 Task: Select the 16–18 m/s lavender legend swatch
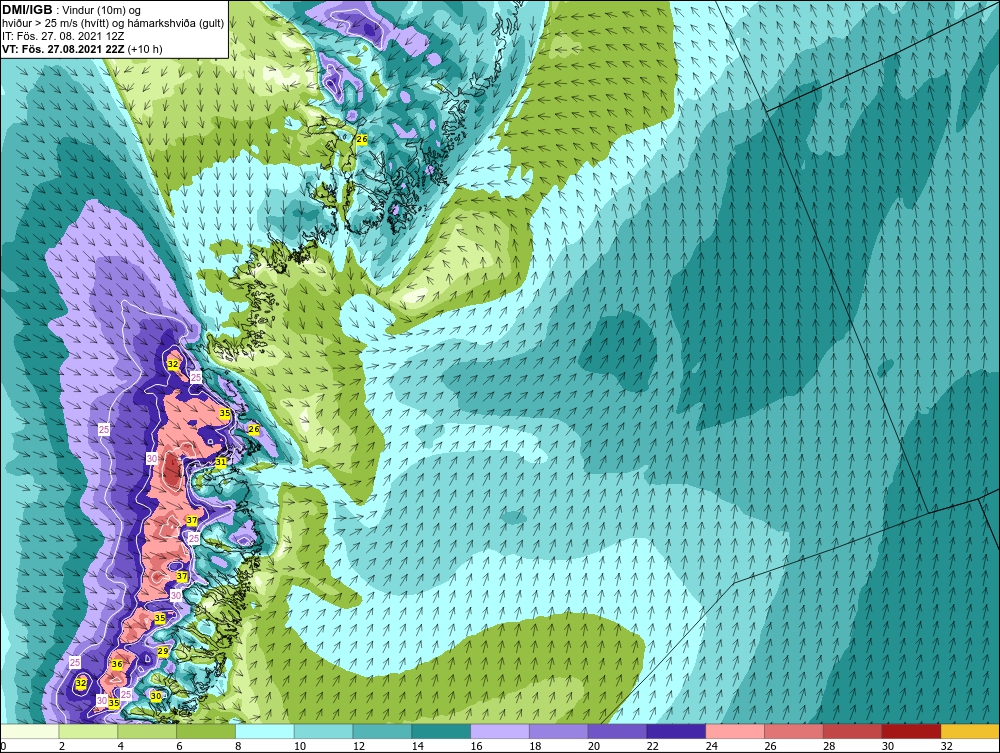point(500,731)
